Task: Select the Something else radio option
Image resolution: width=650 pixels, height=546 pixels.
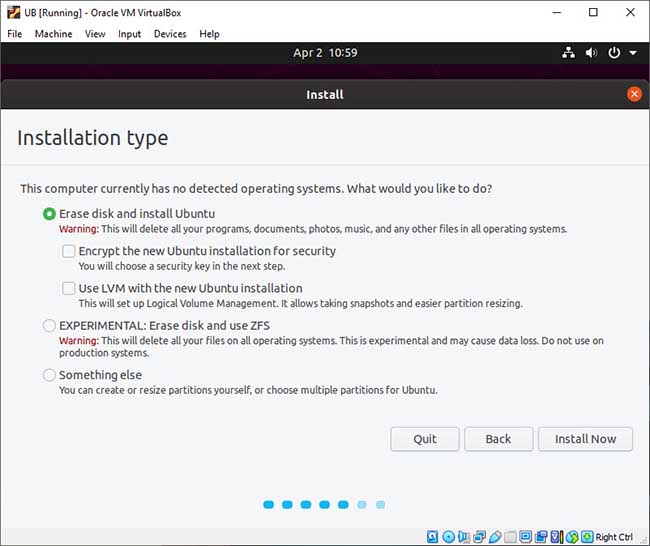Action: click(49, 375)
